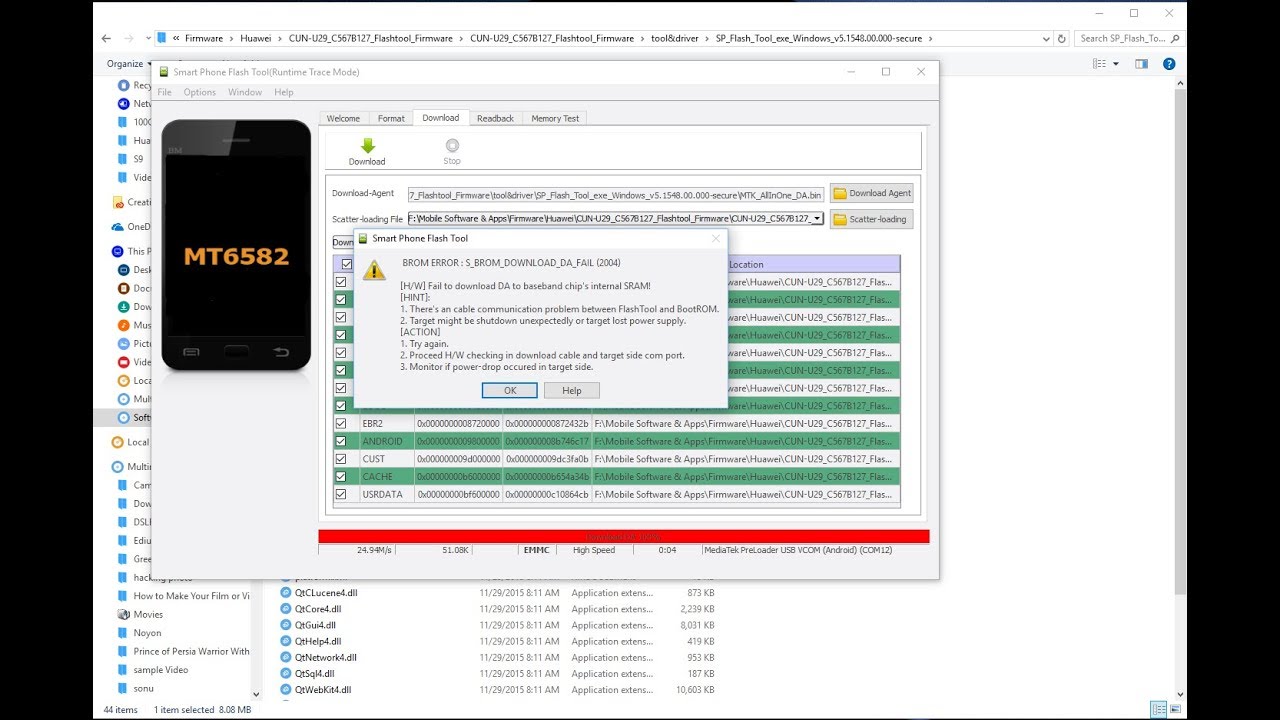Viewport: 1280px width, 720px height.
Task: Switch to the Memory Test tab
Action: tap(555, 118)
